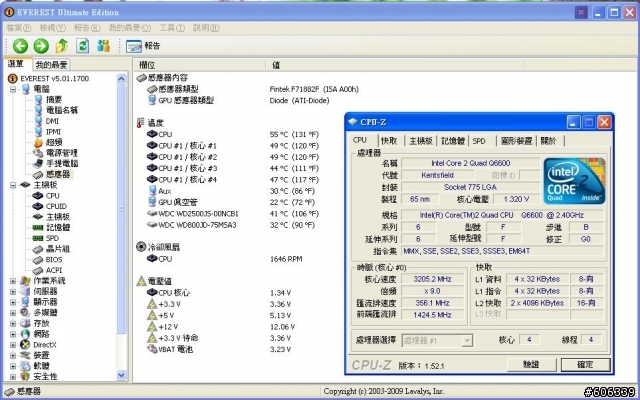Viewport: 640px width, 400px height.
Task: Click the green Forward arrow icon
Action: pos(41,46)
